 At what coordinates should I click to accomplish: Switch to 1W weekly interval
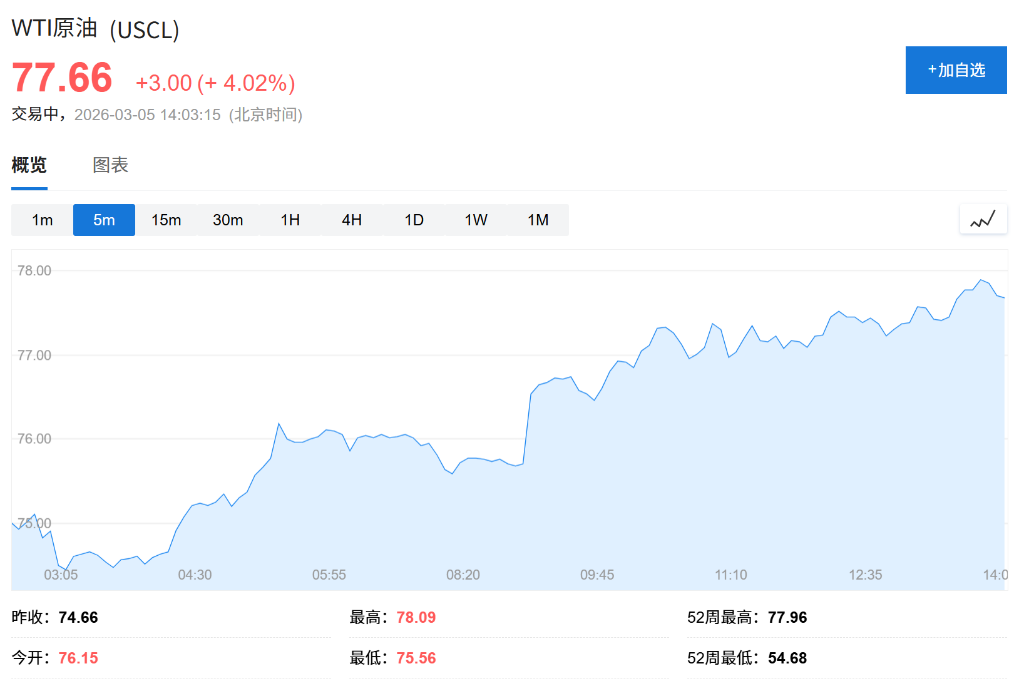pyautogui.click(x=476, y=220)
